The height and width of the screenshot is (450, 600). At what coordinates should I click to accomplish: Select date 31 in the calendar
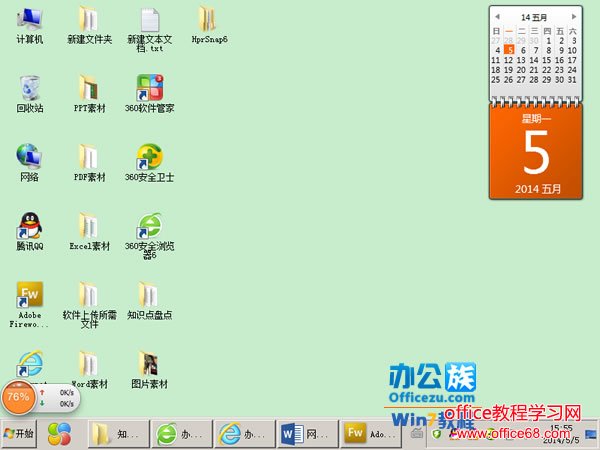coord(572,80)
